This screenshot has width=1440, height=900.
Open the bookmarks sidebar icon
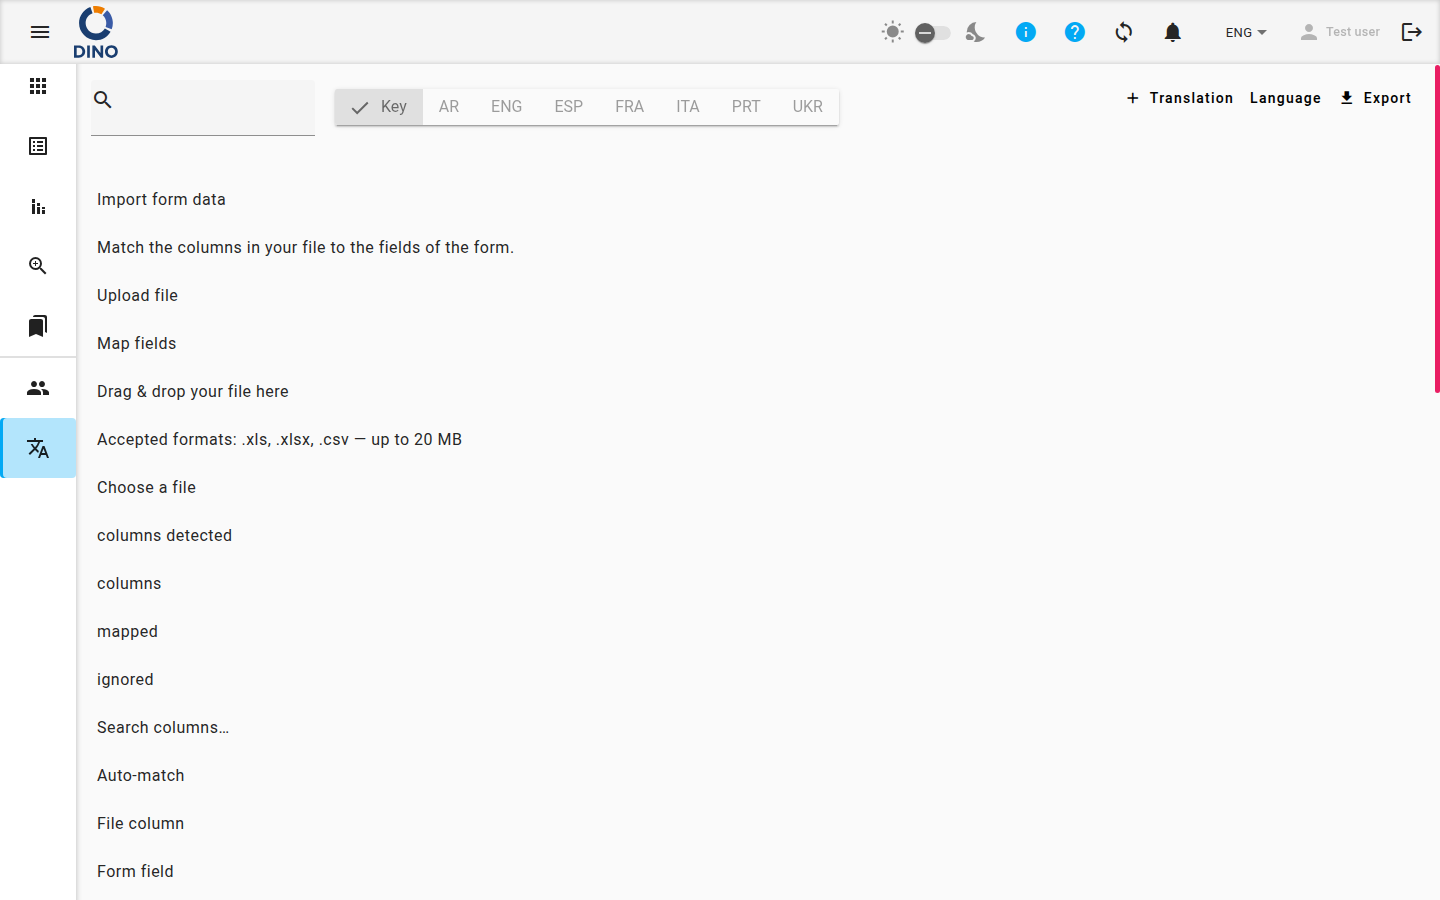[x=38, y=326]
